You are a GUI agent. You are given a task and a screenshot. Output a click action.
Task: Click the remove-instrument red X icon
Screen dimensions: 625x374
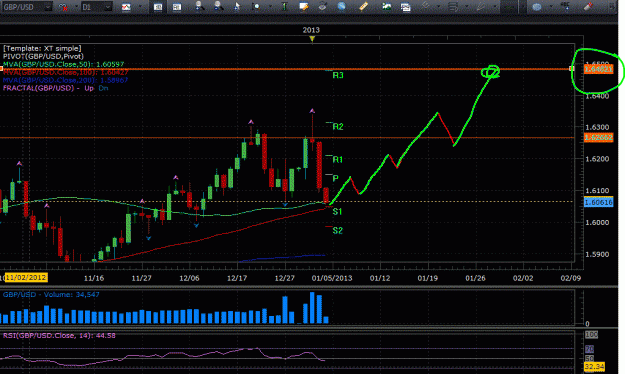pos(63,7)
